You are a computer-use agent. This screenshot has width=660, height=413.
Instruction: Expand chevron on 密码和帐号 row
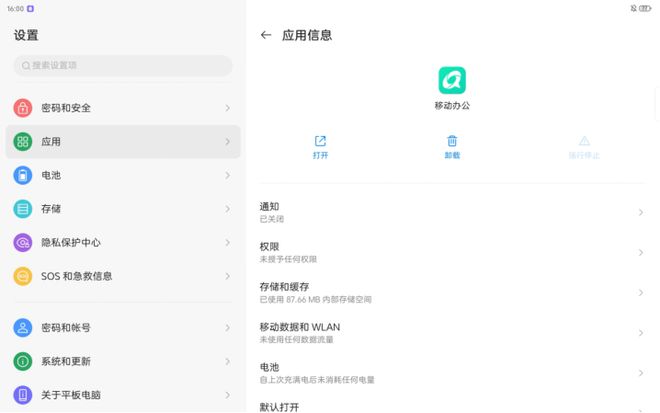pos(227,328)
